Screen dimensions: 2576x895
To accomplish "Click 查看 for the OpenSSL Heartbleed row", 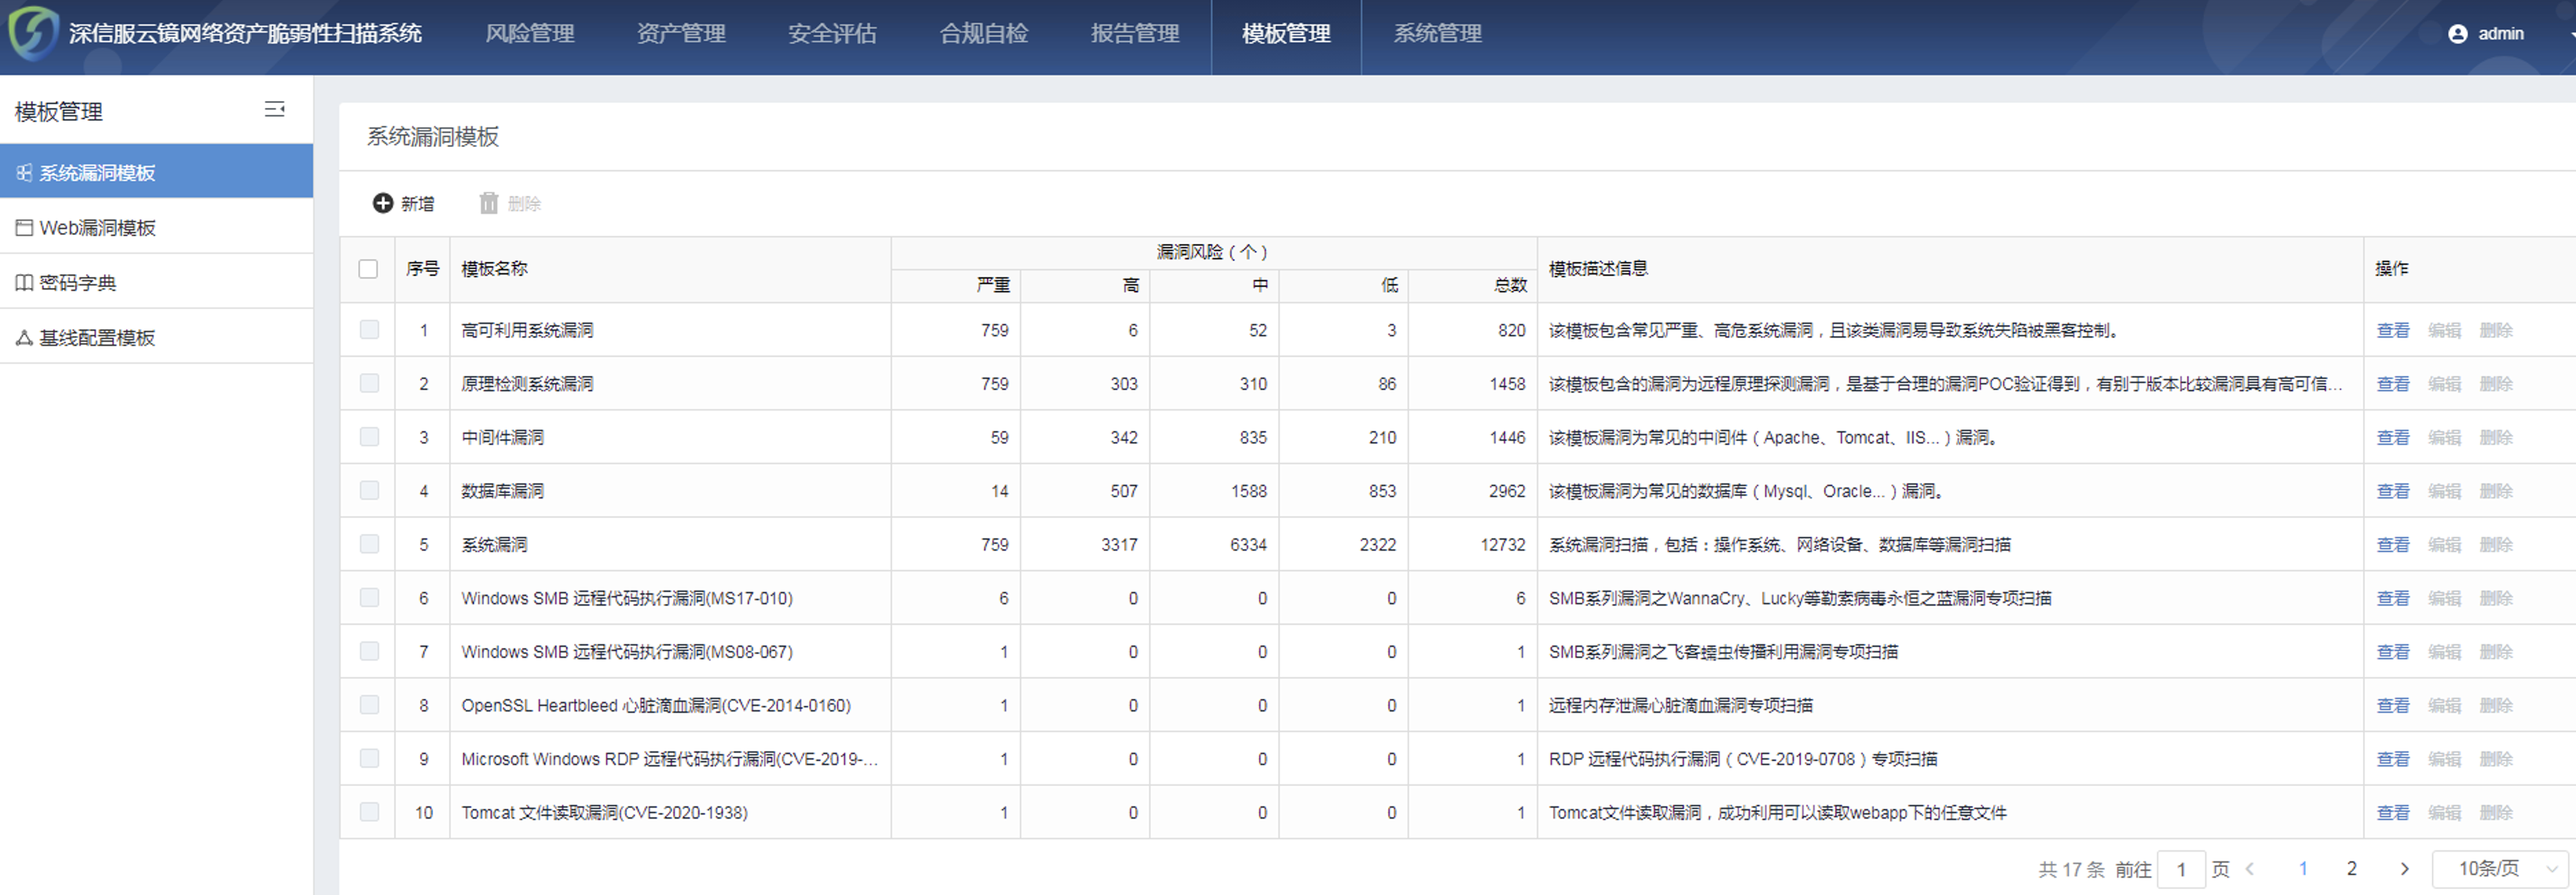I will click(x=2392, y=705).
